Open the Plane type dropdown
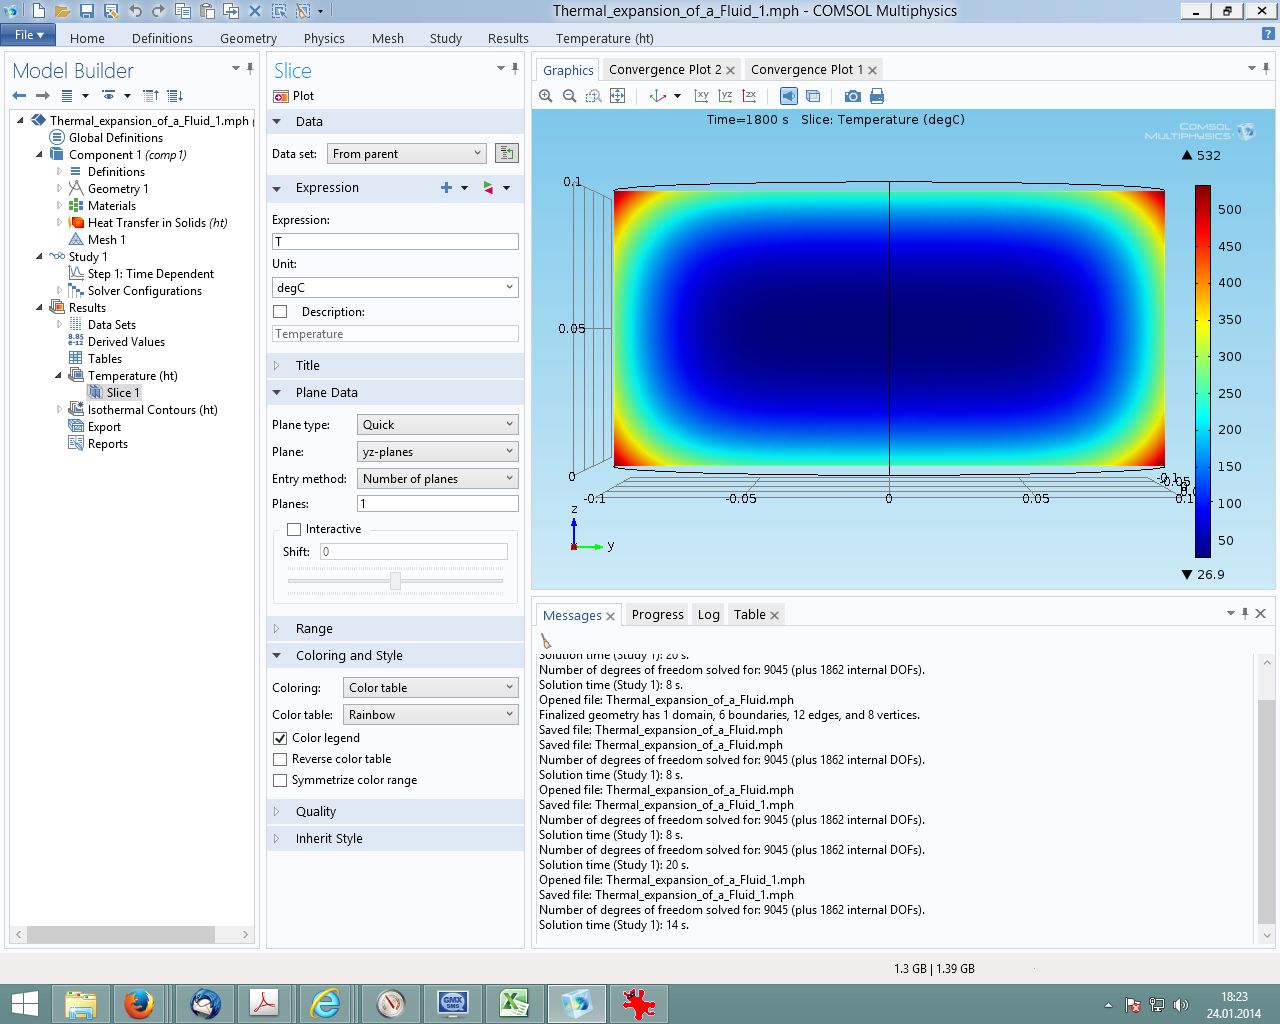 point(438,424)
